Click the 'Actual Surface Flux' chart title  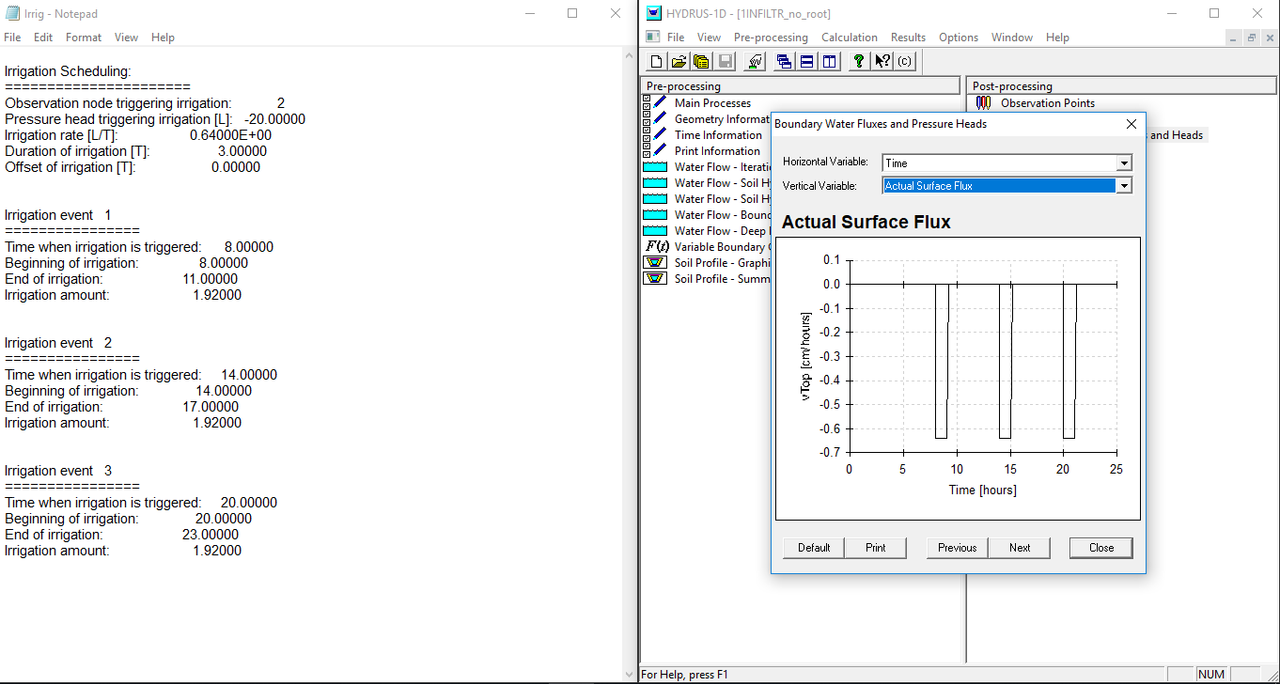[866, 222]
